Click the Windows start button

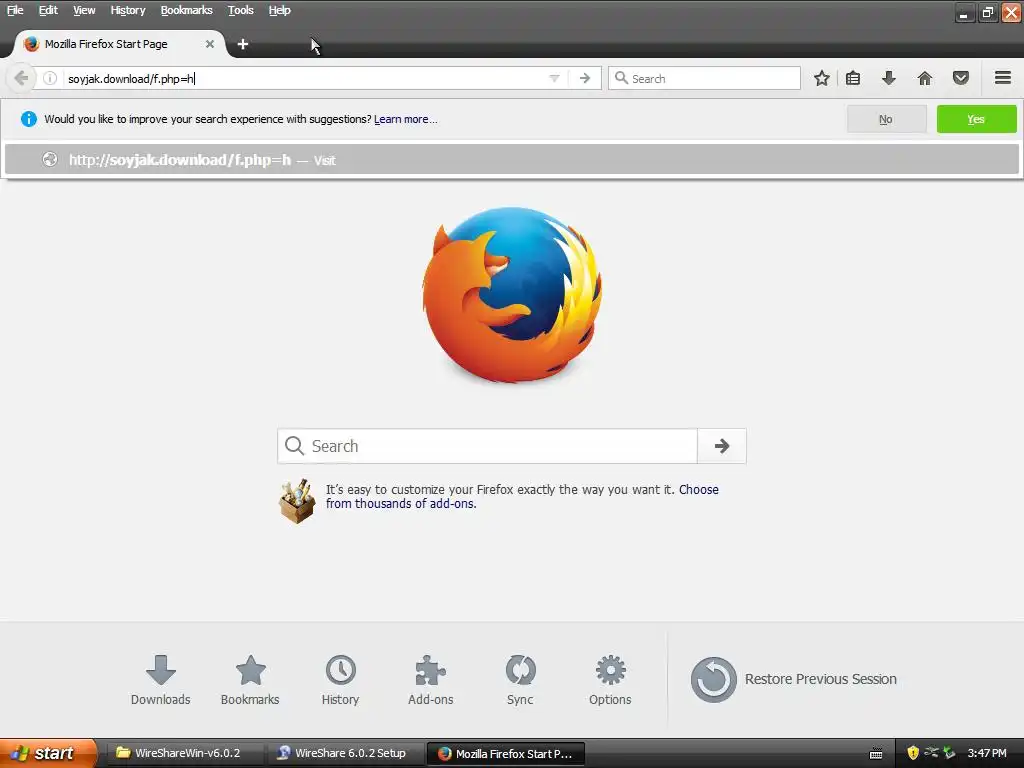click(48, 753)
